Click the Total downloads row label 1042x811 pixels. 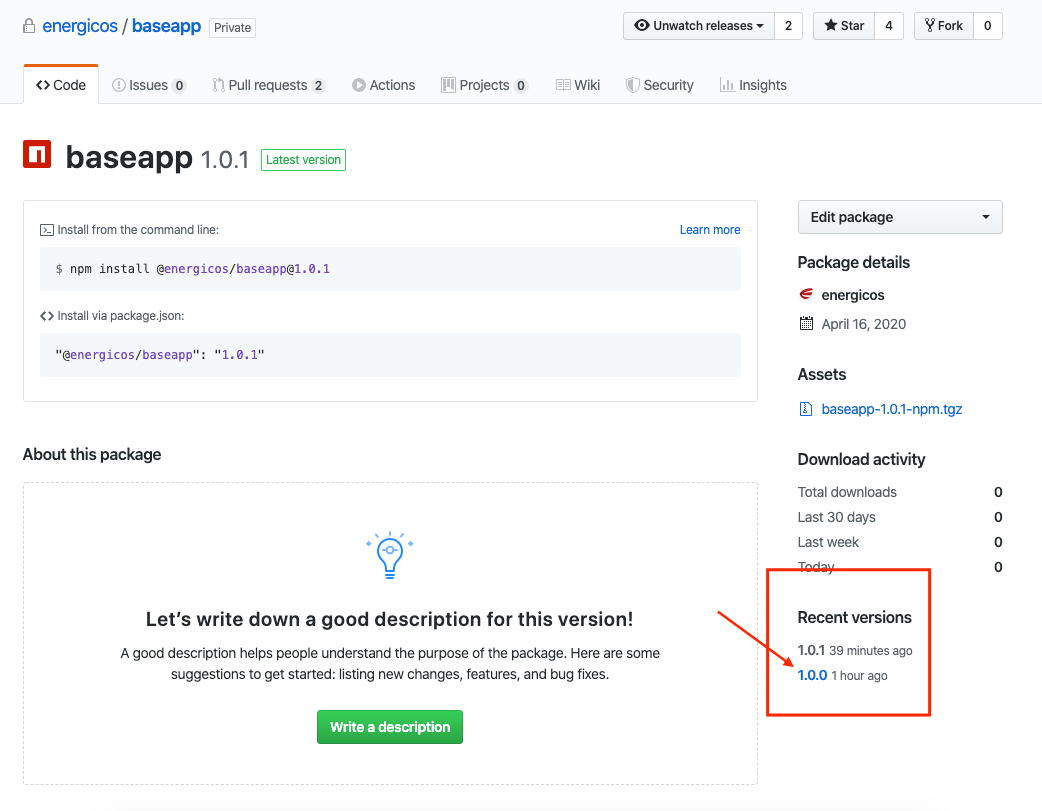click(x=847, y=492)
